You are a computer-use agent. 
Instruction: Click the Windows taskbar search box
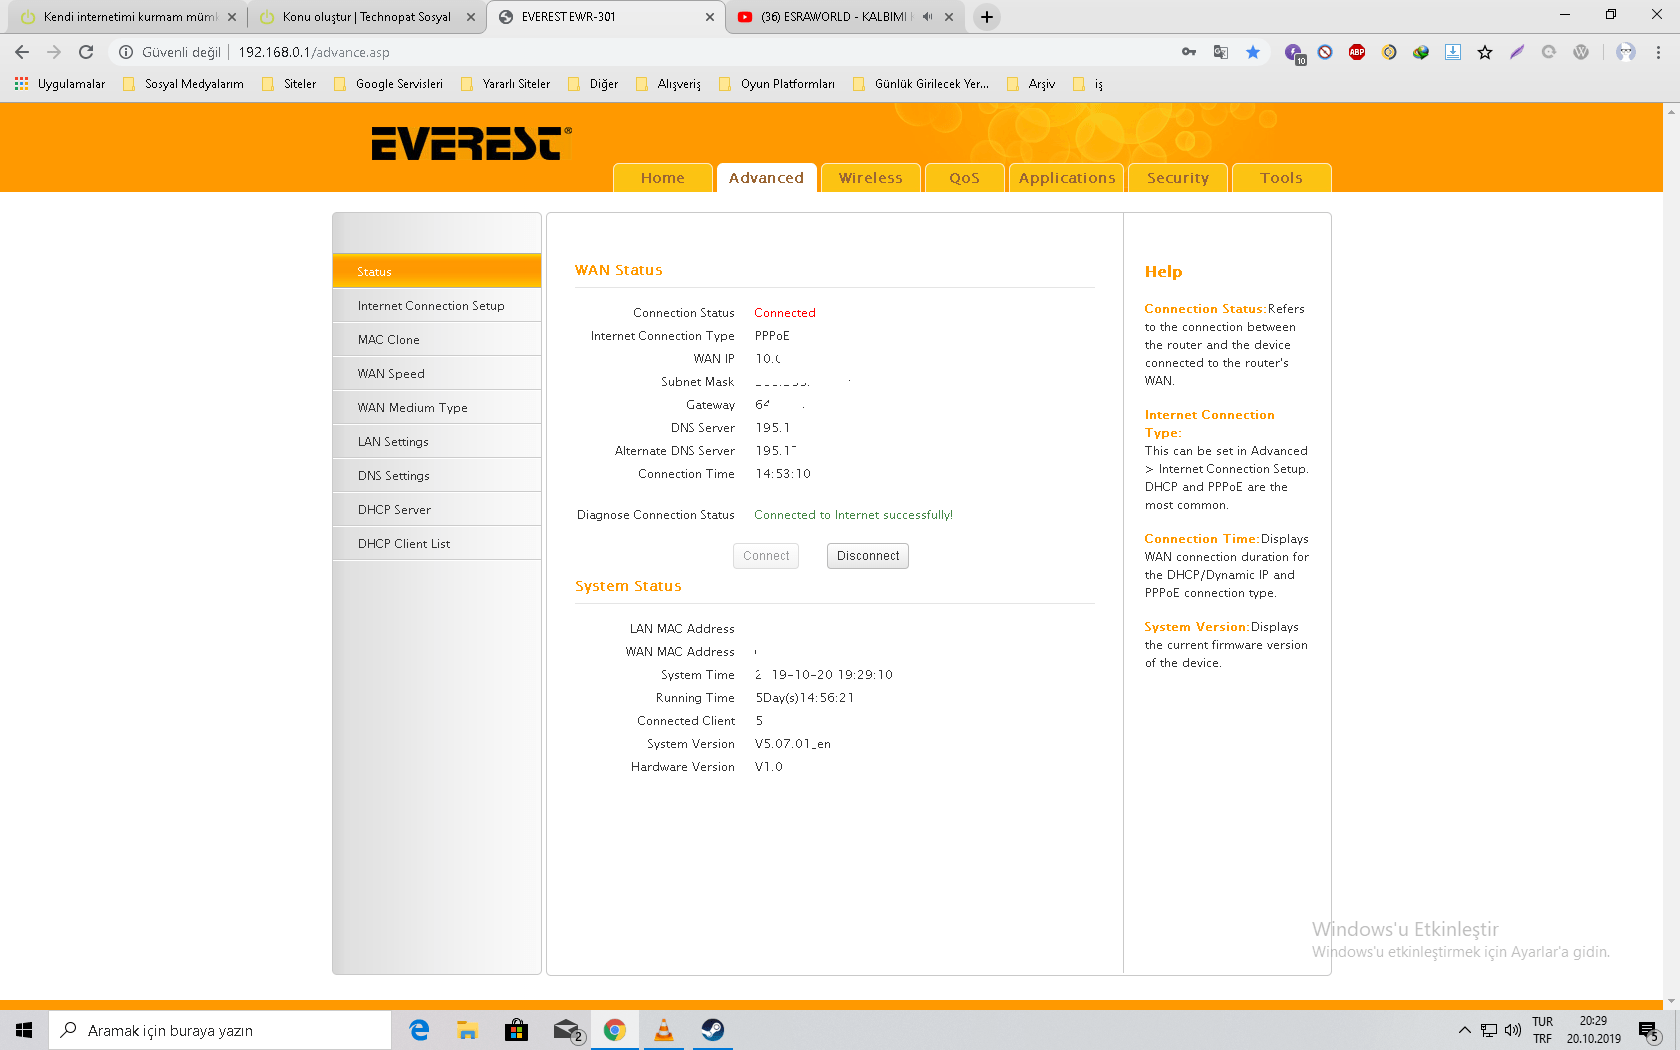click(220, 1030)
